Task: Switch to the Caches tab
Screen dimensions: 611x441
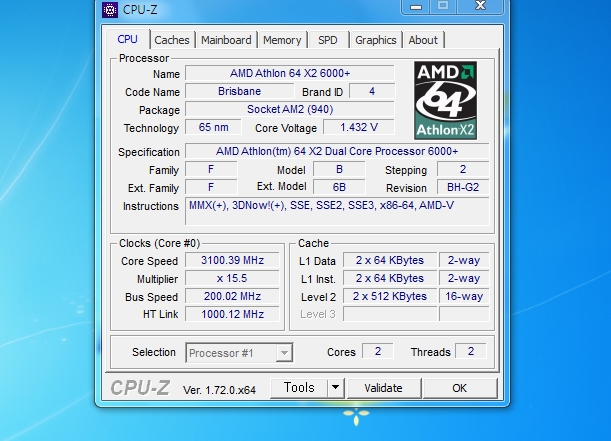Action: (x=171, y=40)
